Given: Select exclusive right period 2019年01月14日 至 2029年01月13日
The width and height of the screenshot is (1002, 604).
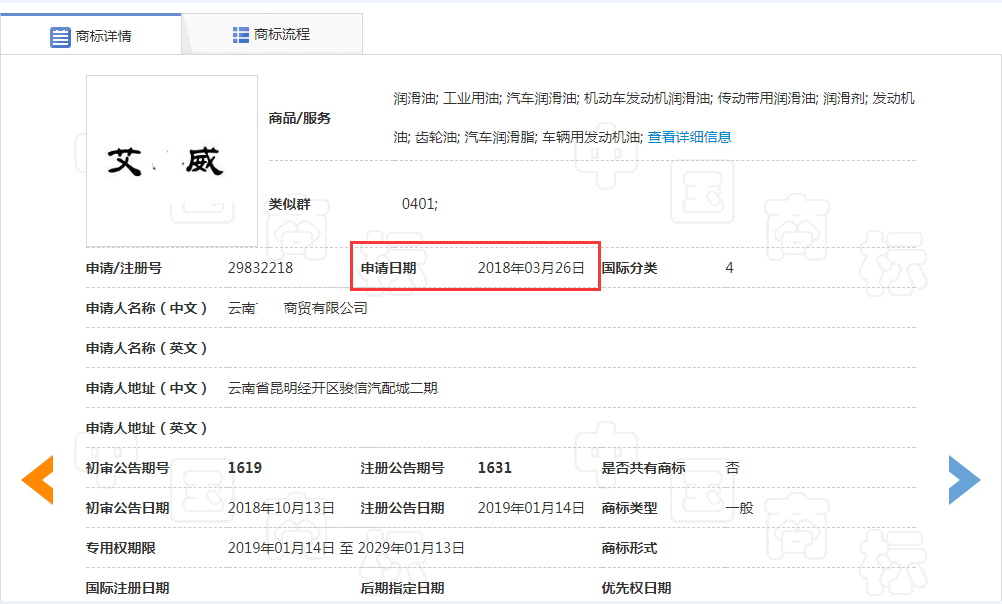Looking at the screenshot, I should (346, 548).
